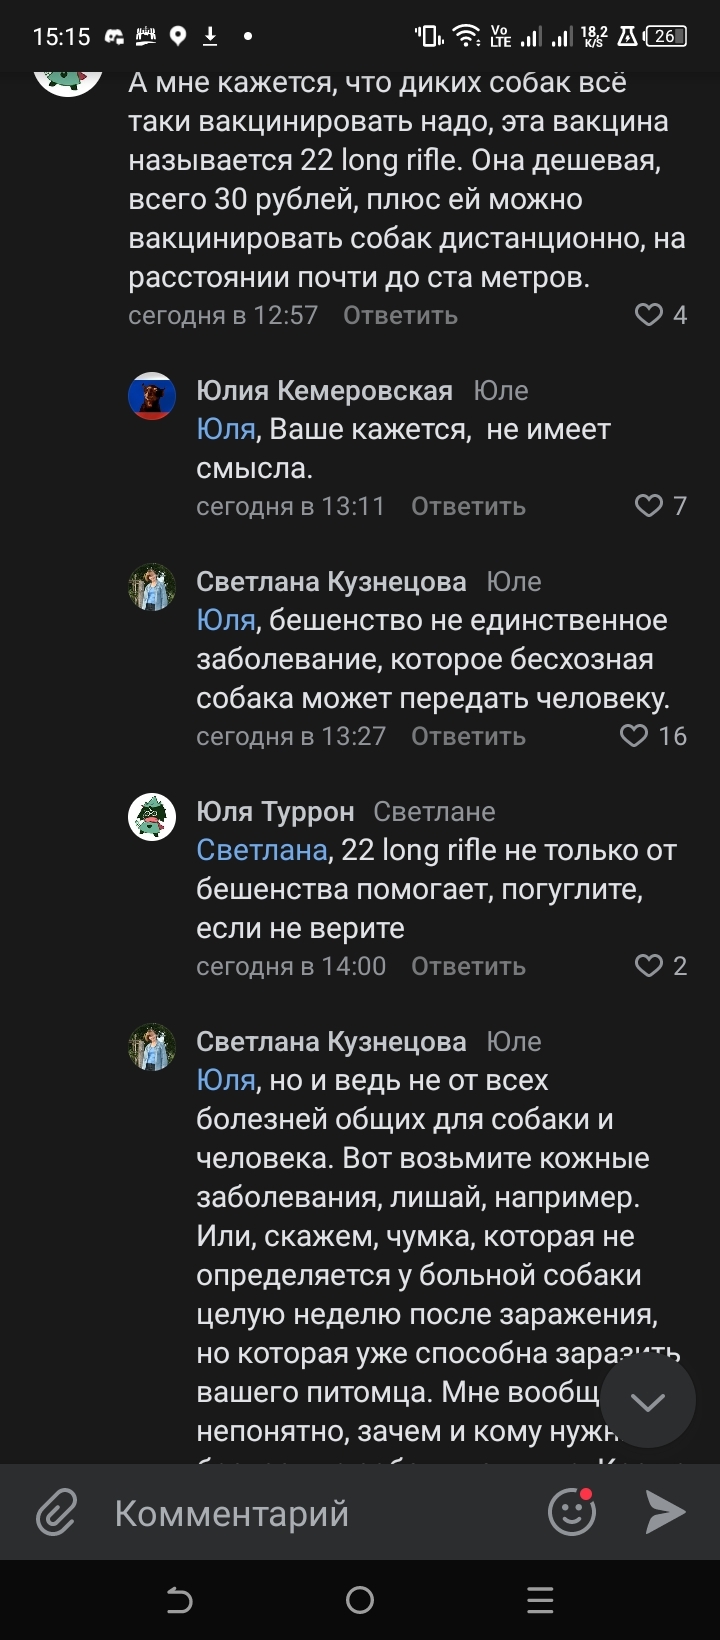The width and height of the screenshot is (720, 1640).
Task: Tap Ответить under the 14:00 comment
Action: (468, 966)
